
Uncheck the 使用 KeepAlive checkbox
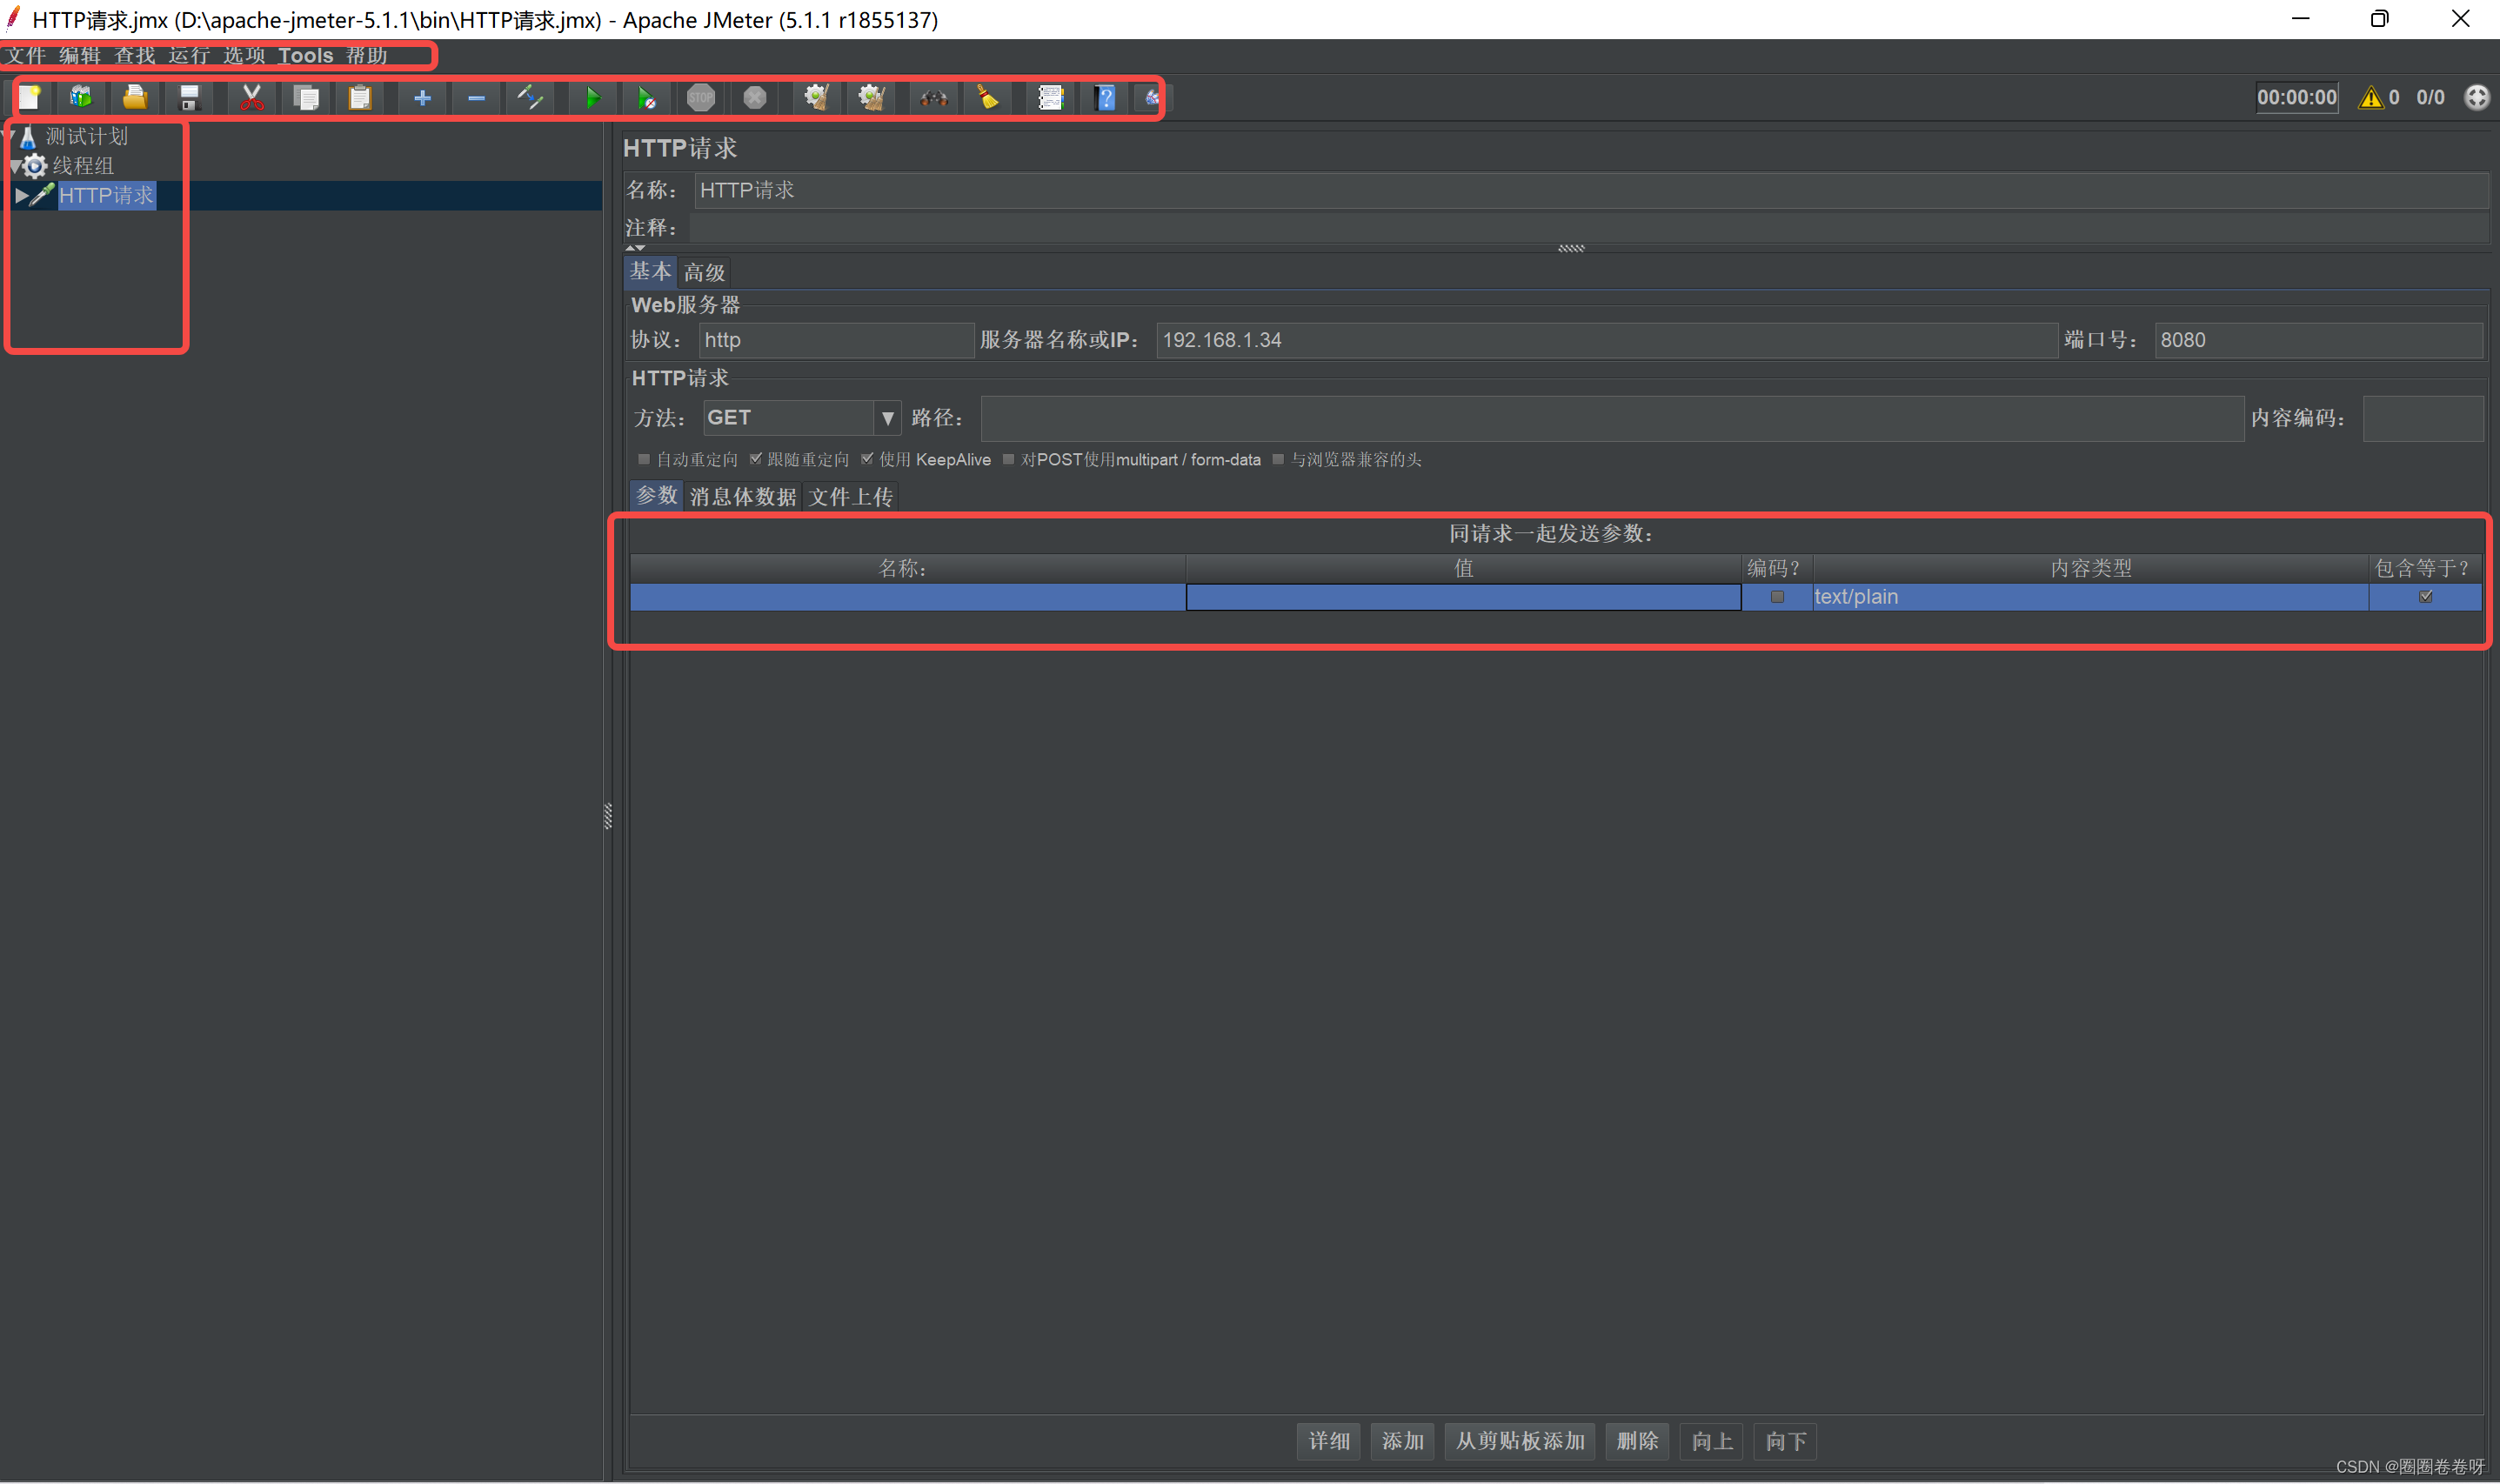[x=867, y=459]
